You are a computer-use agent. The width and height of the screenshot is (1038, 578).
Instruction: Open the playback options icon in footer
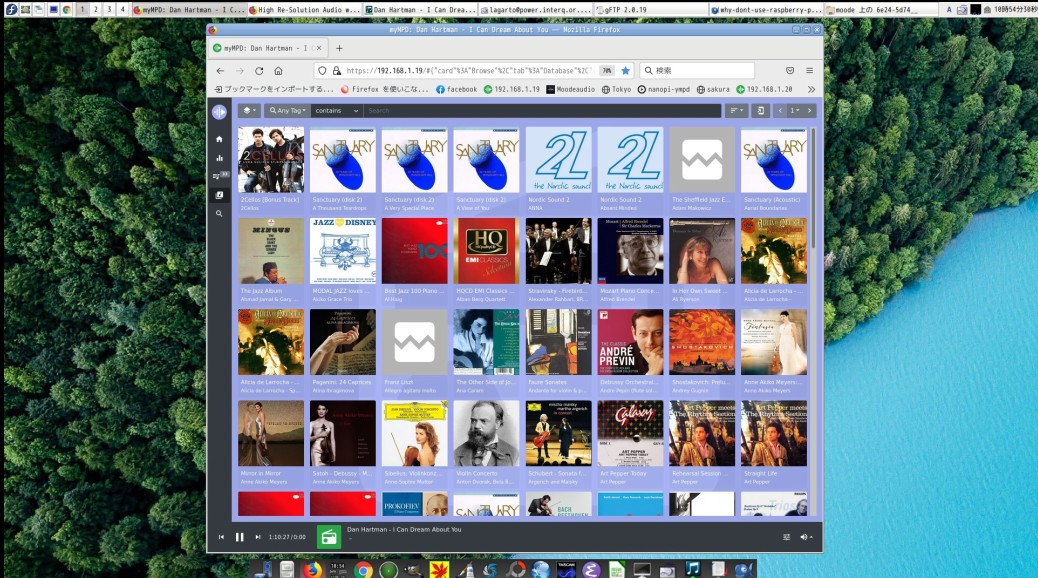coord(786,537)
